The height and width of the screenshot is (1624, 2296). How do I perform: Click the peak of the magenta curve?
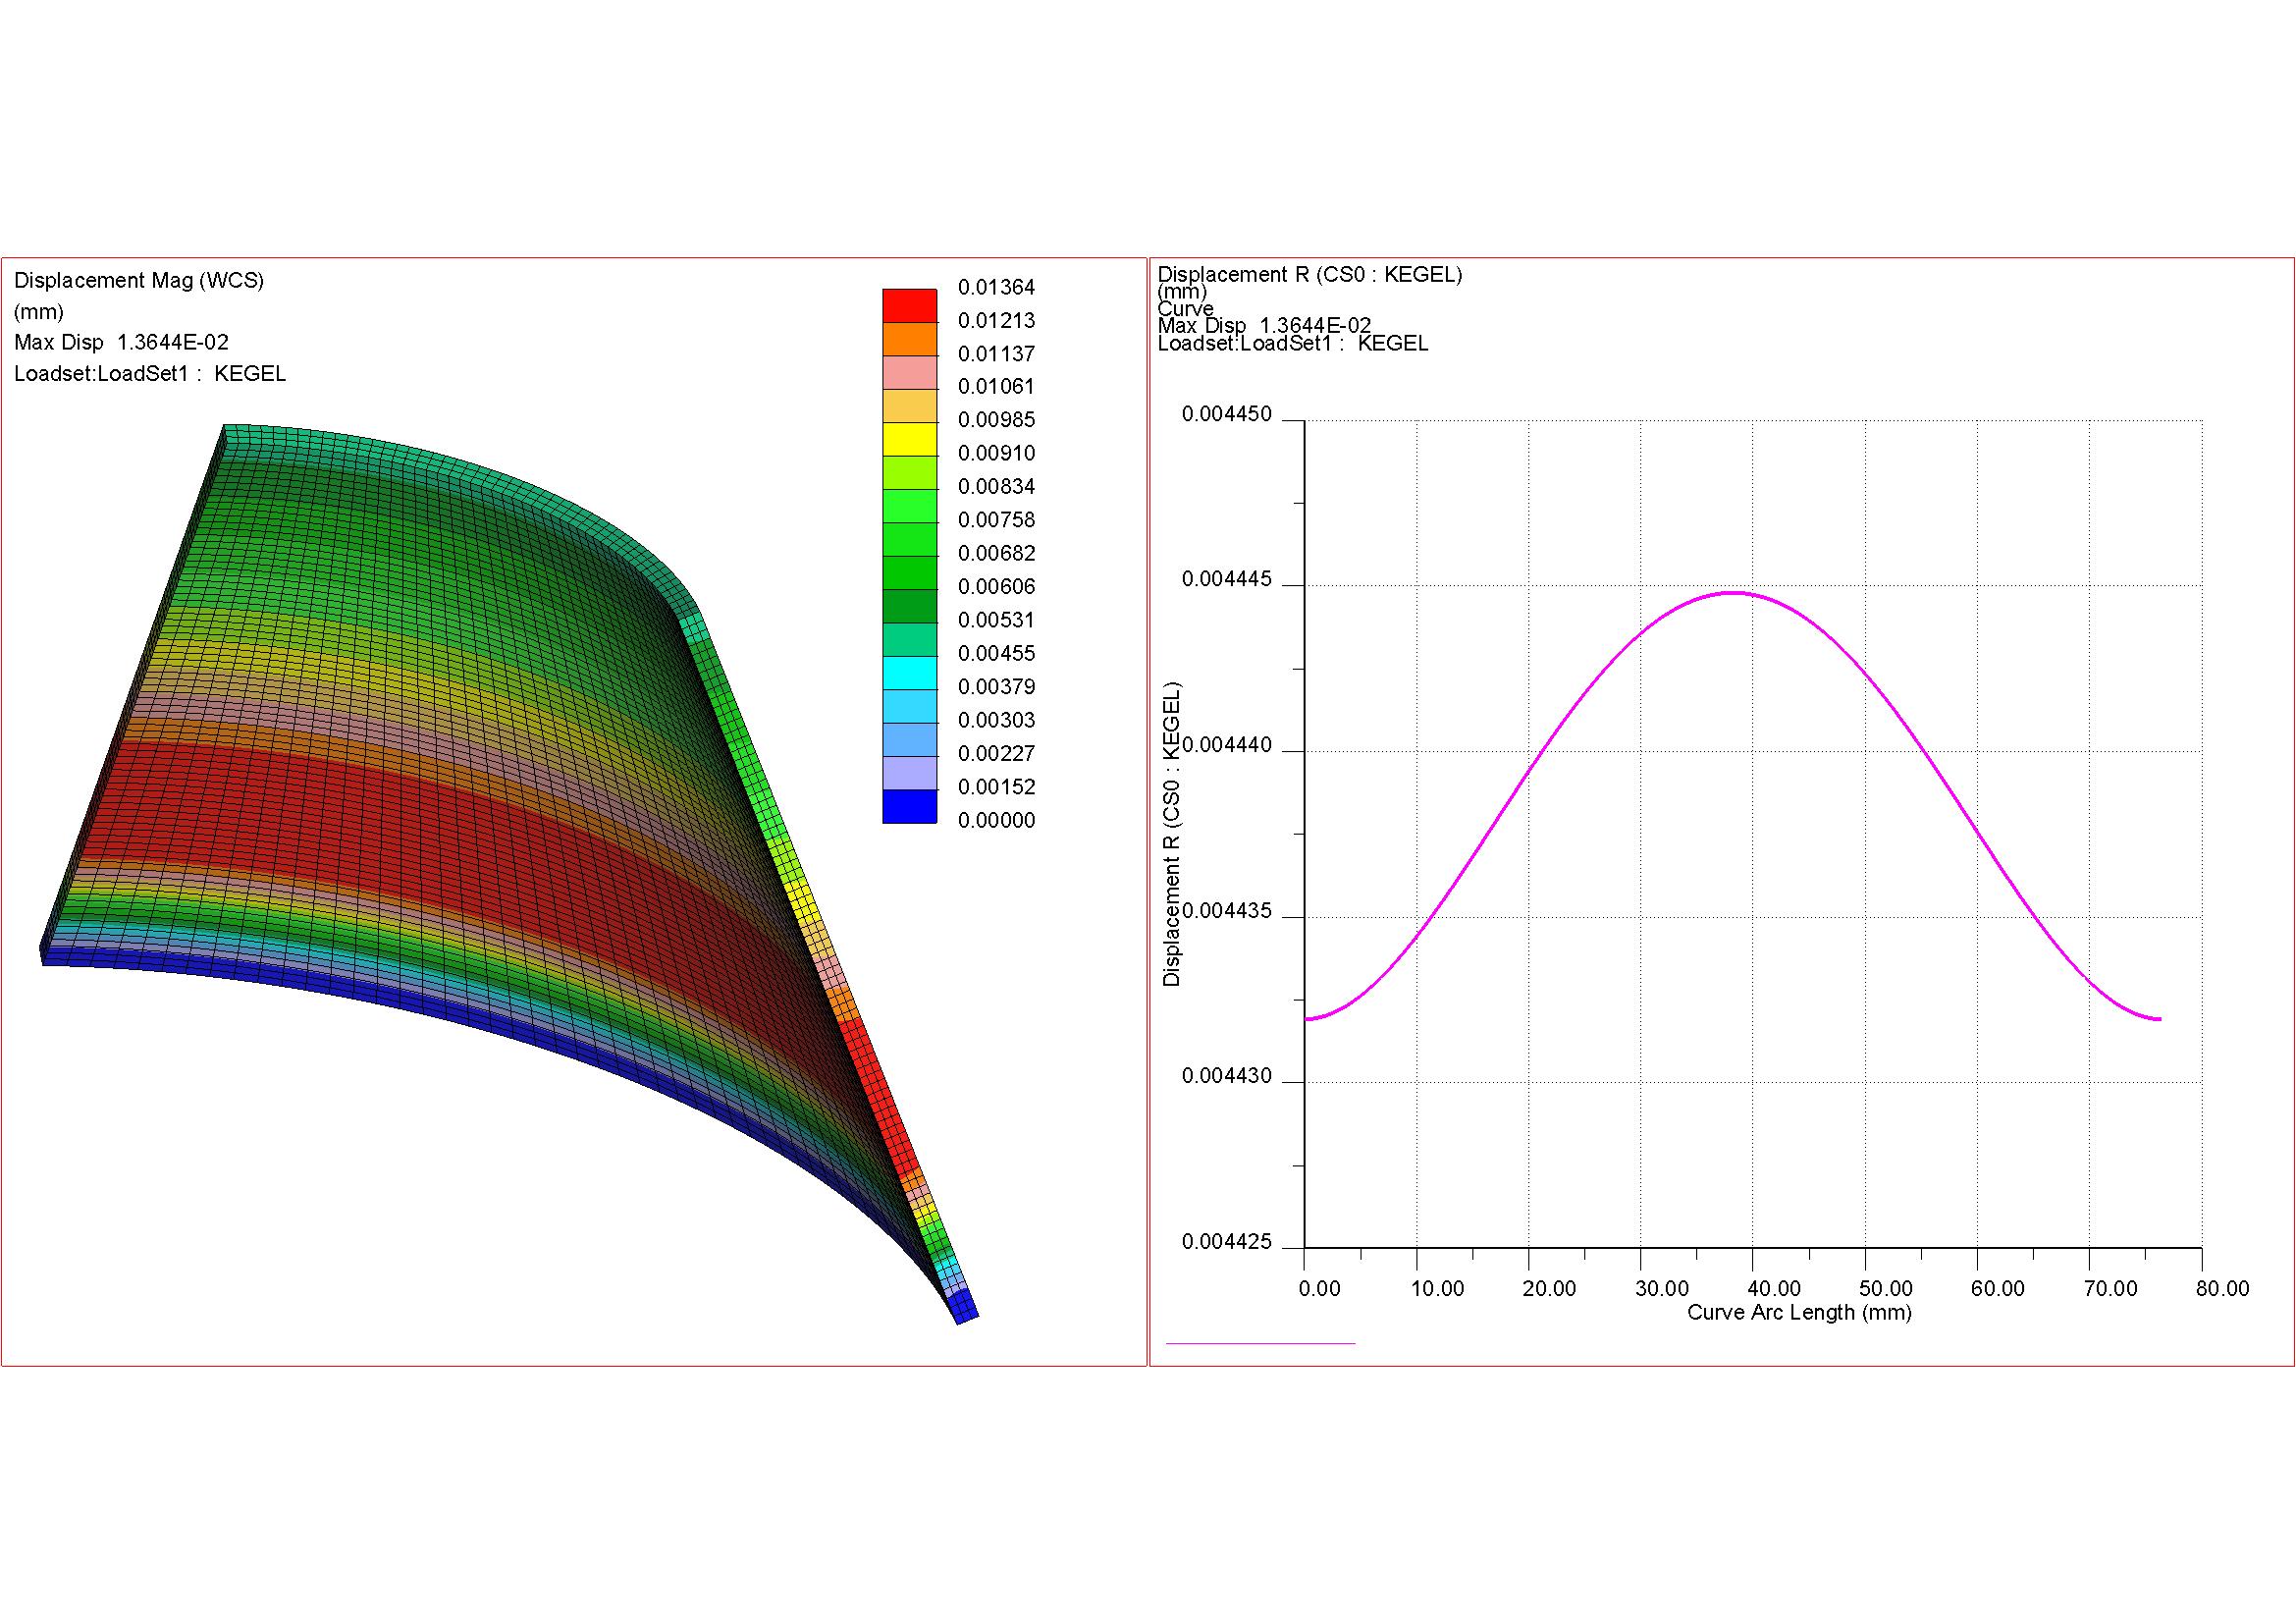click(1732, 593)
